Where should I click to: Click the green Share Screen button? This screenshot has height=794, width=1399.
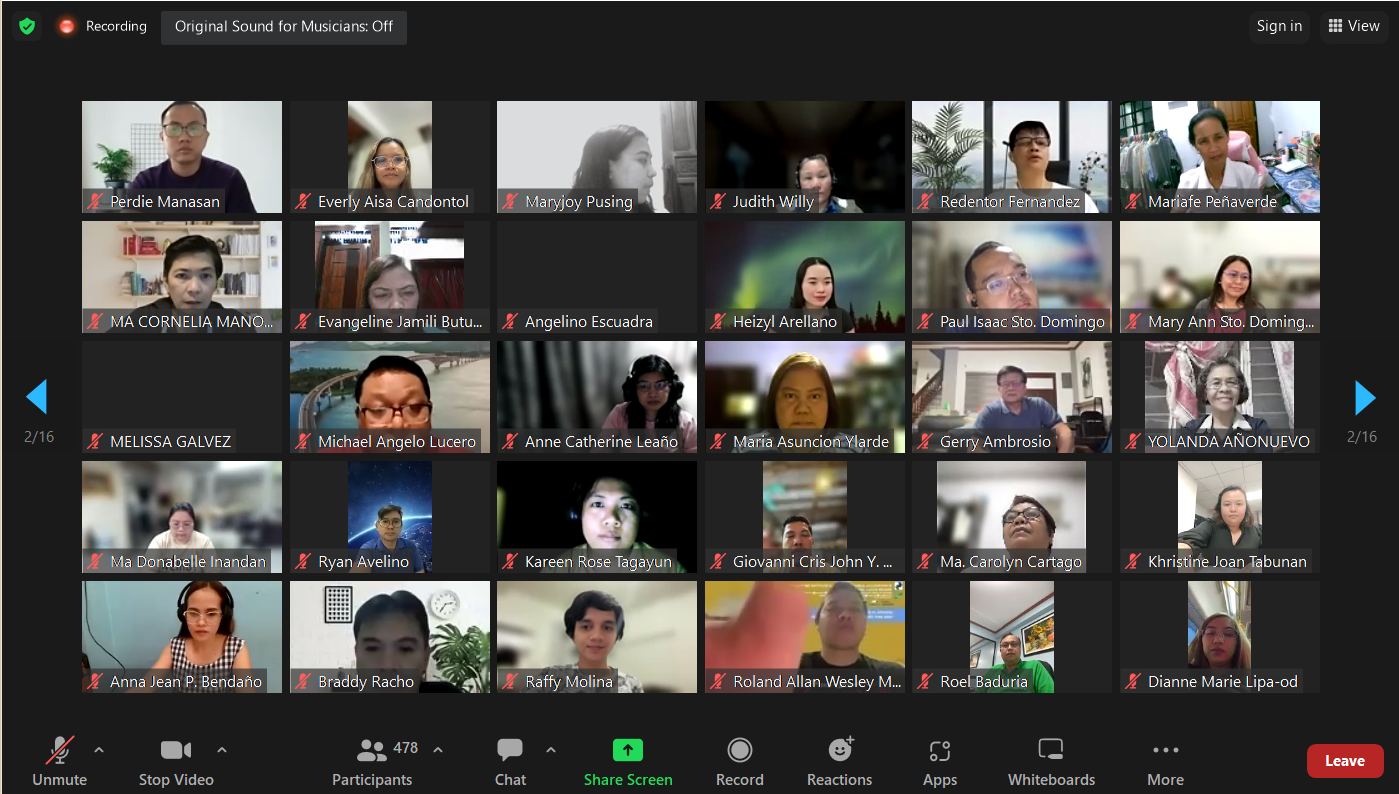point(628,762)
